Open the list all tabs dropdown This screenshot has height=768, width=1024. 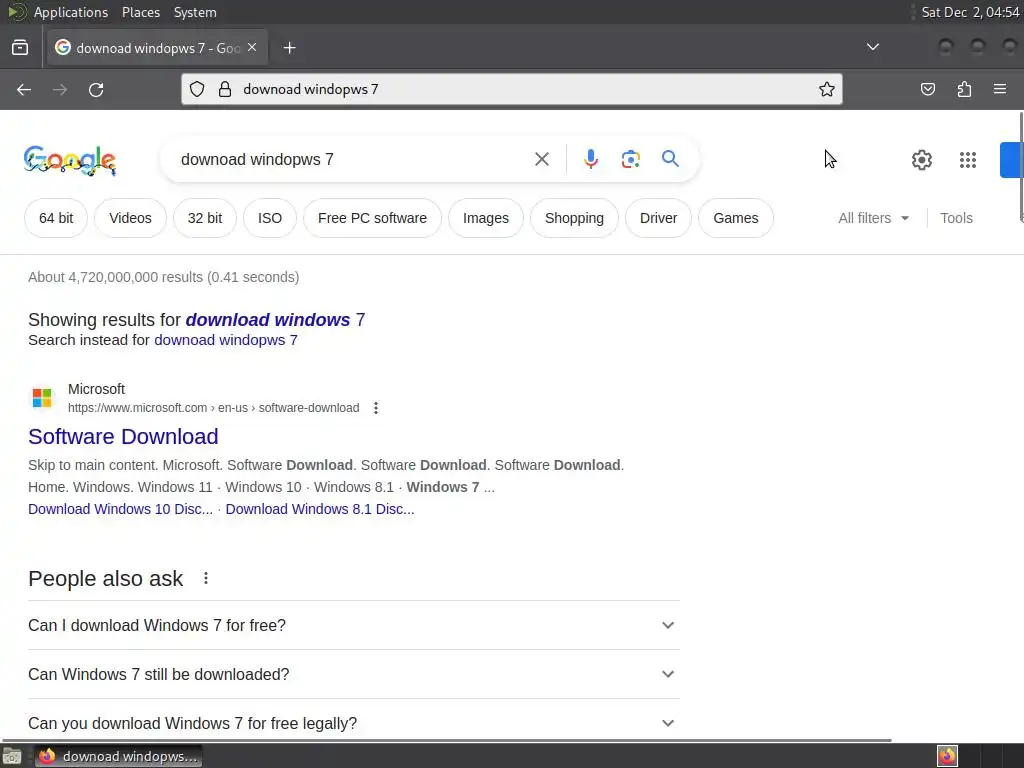[x=872, y=47]
